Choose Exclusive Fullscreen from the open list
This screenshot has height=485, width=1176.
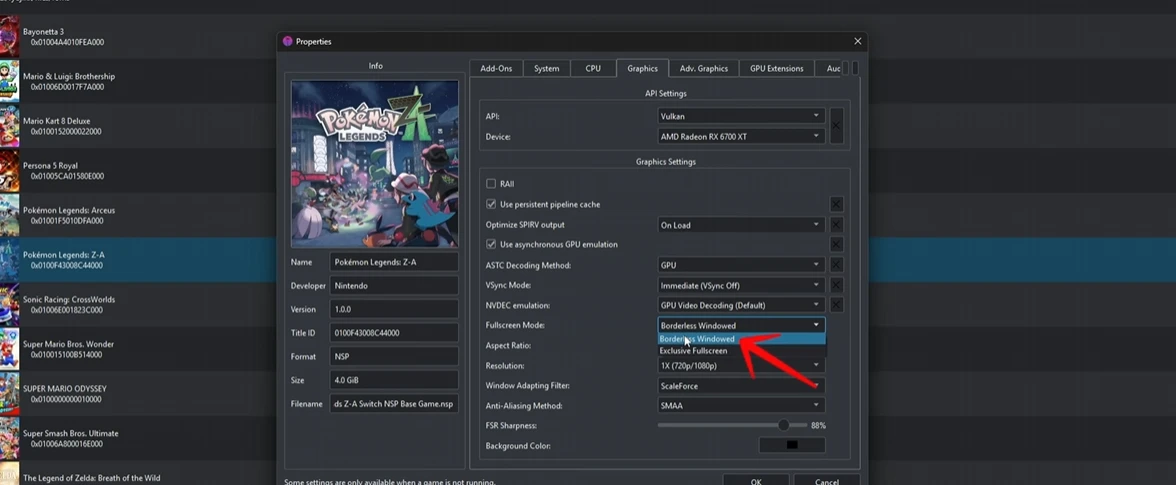(694, 351)
